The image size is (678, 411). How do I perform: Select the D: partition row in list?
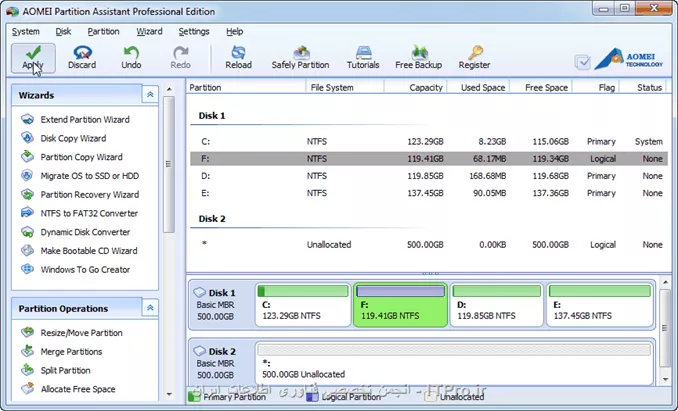click(x=429, y=176)
